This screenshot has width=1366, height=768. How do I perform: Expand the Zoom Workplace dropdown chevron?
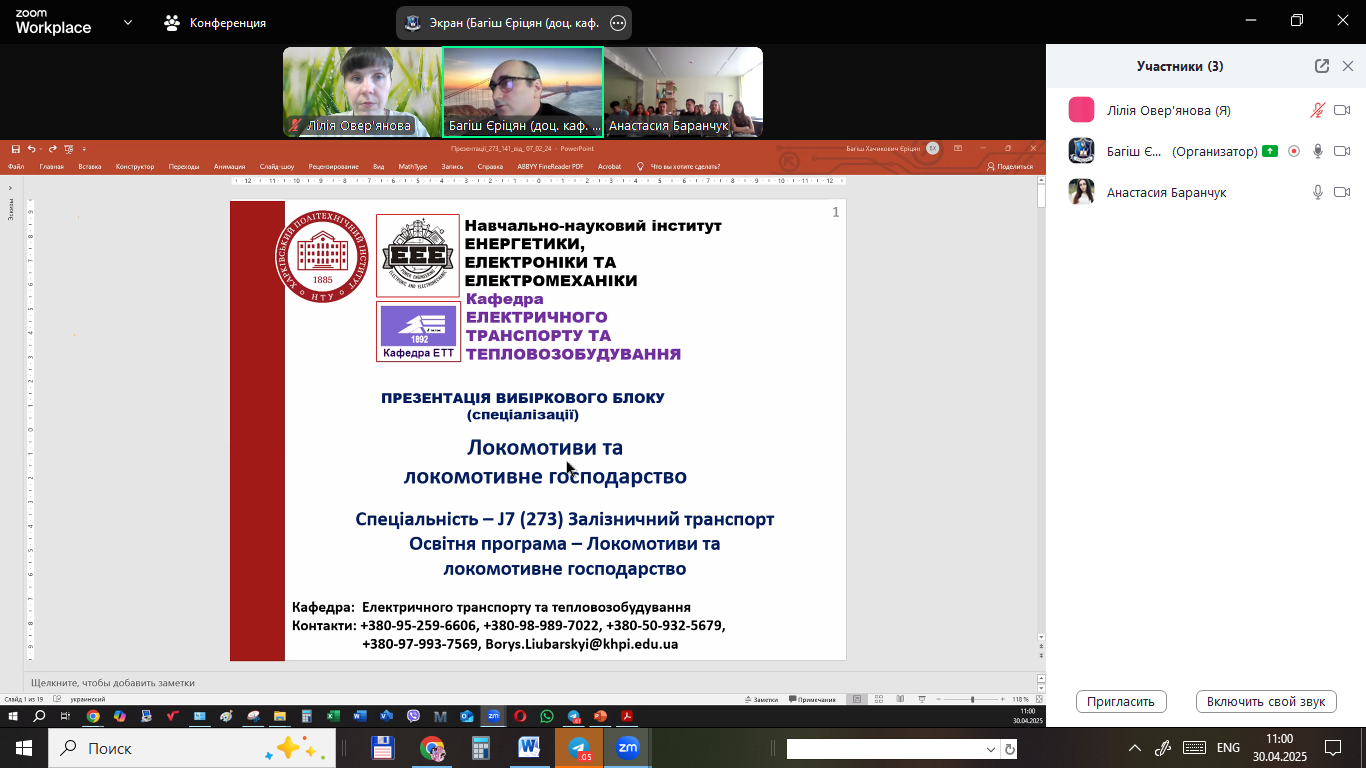click(128, 22)
